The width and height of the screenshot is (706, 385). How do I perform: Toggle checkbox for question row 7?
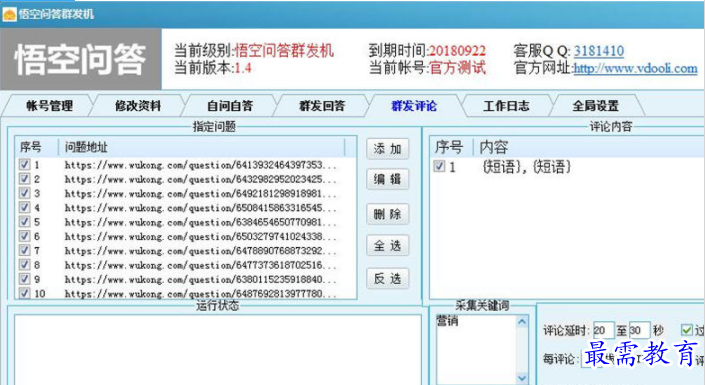coord(24,250)
